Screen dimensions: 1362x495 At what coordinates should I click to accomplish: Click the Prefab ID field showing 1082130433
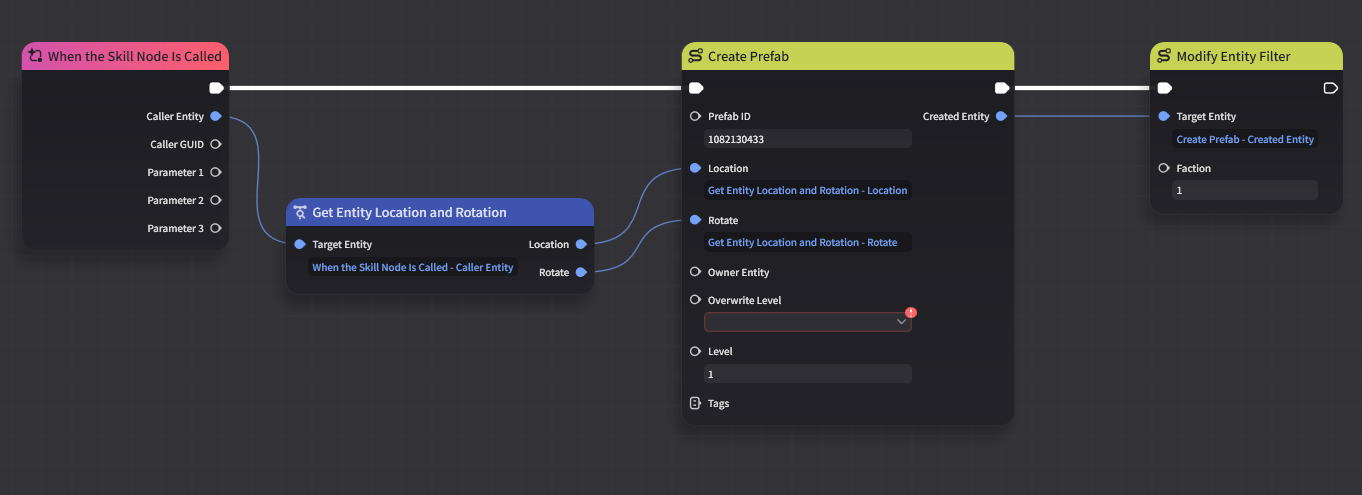click(808, 139)
